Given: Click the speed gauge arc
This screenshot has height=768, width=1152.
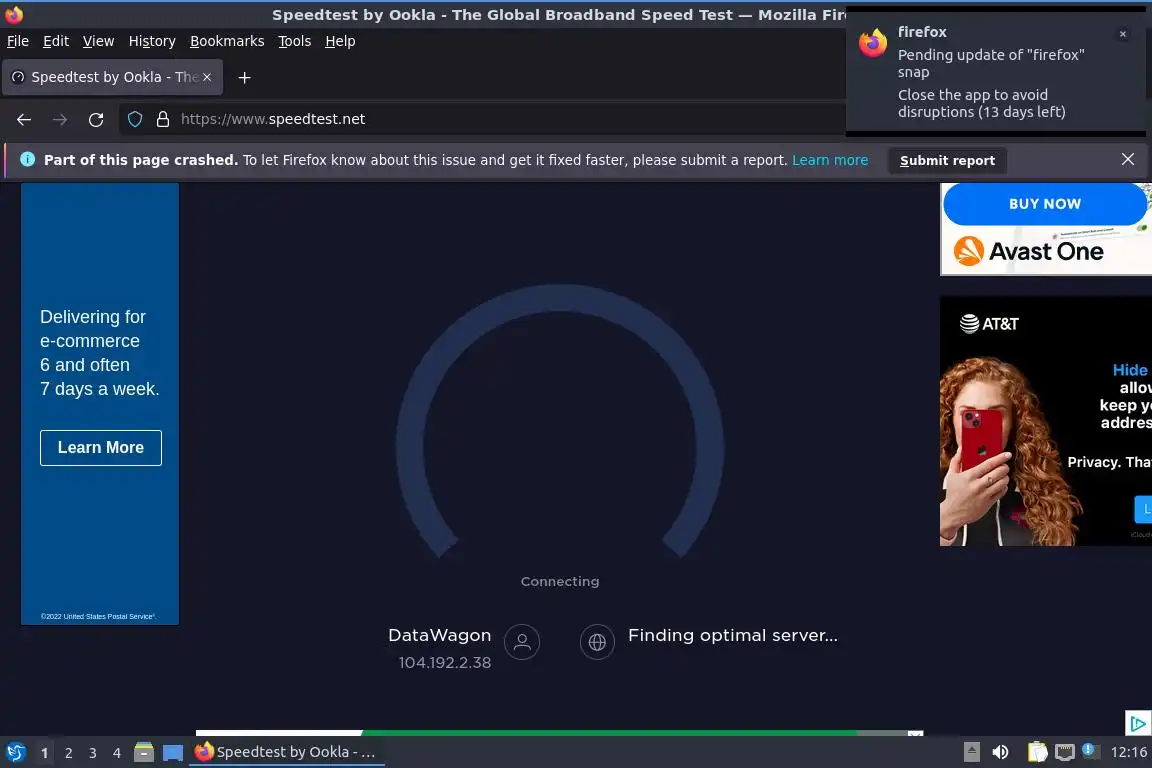Looking at the screenshot, I should pos(560,297).
